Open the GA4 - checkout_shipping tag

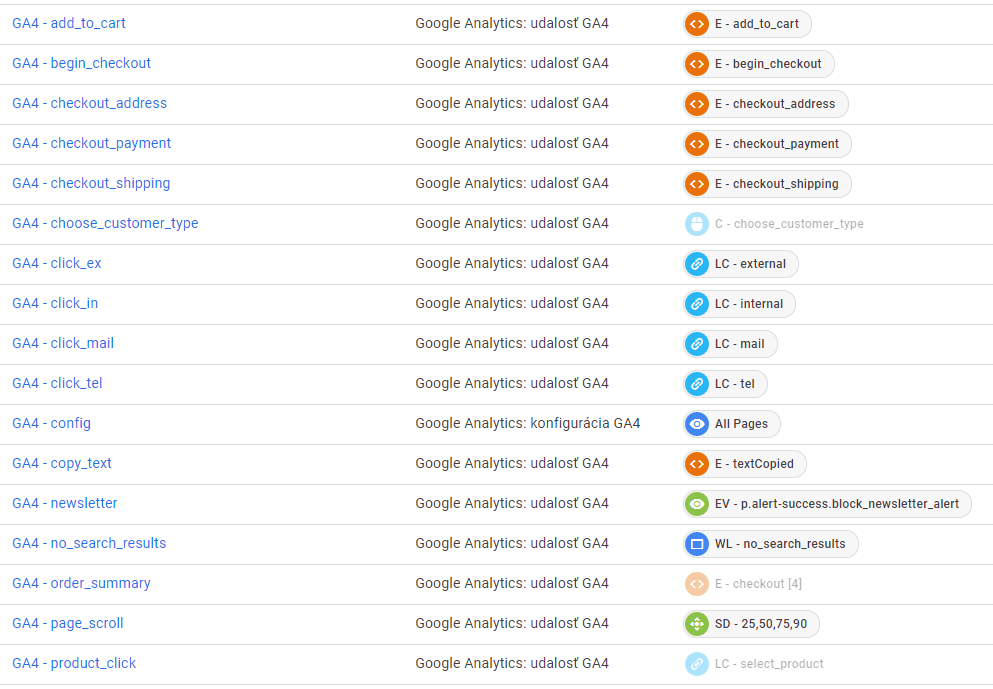tap(91, 183)
